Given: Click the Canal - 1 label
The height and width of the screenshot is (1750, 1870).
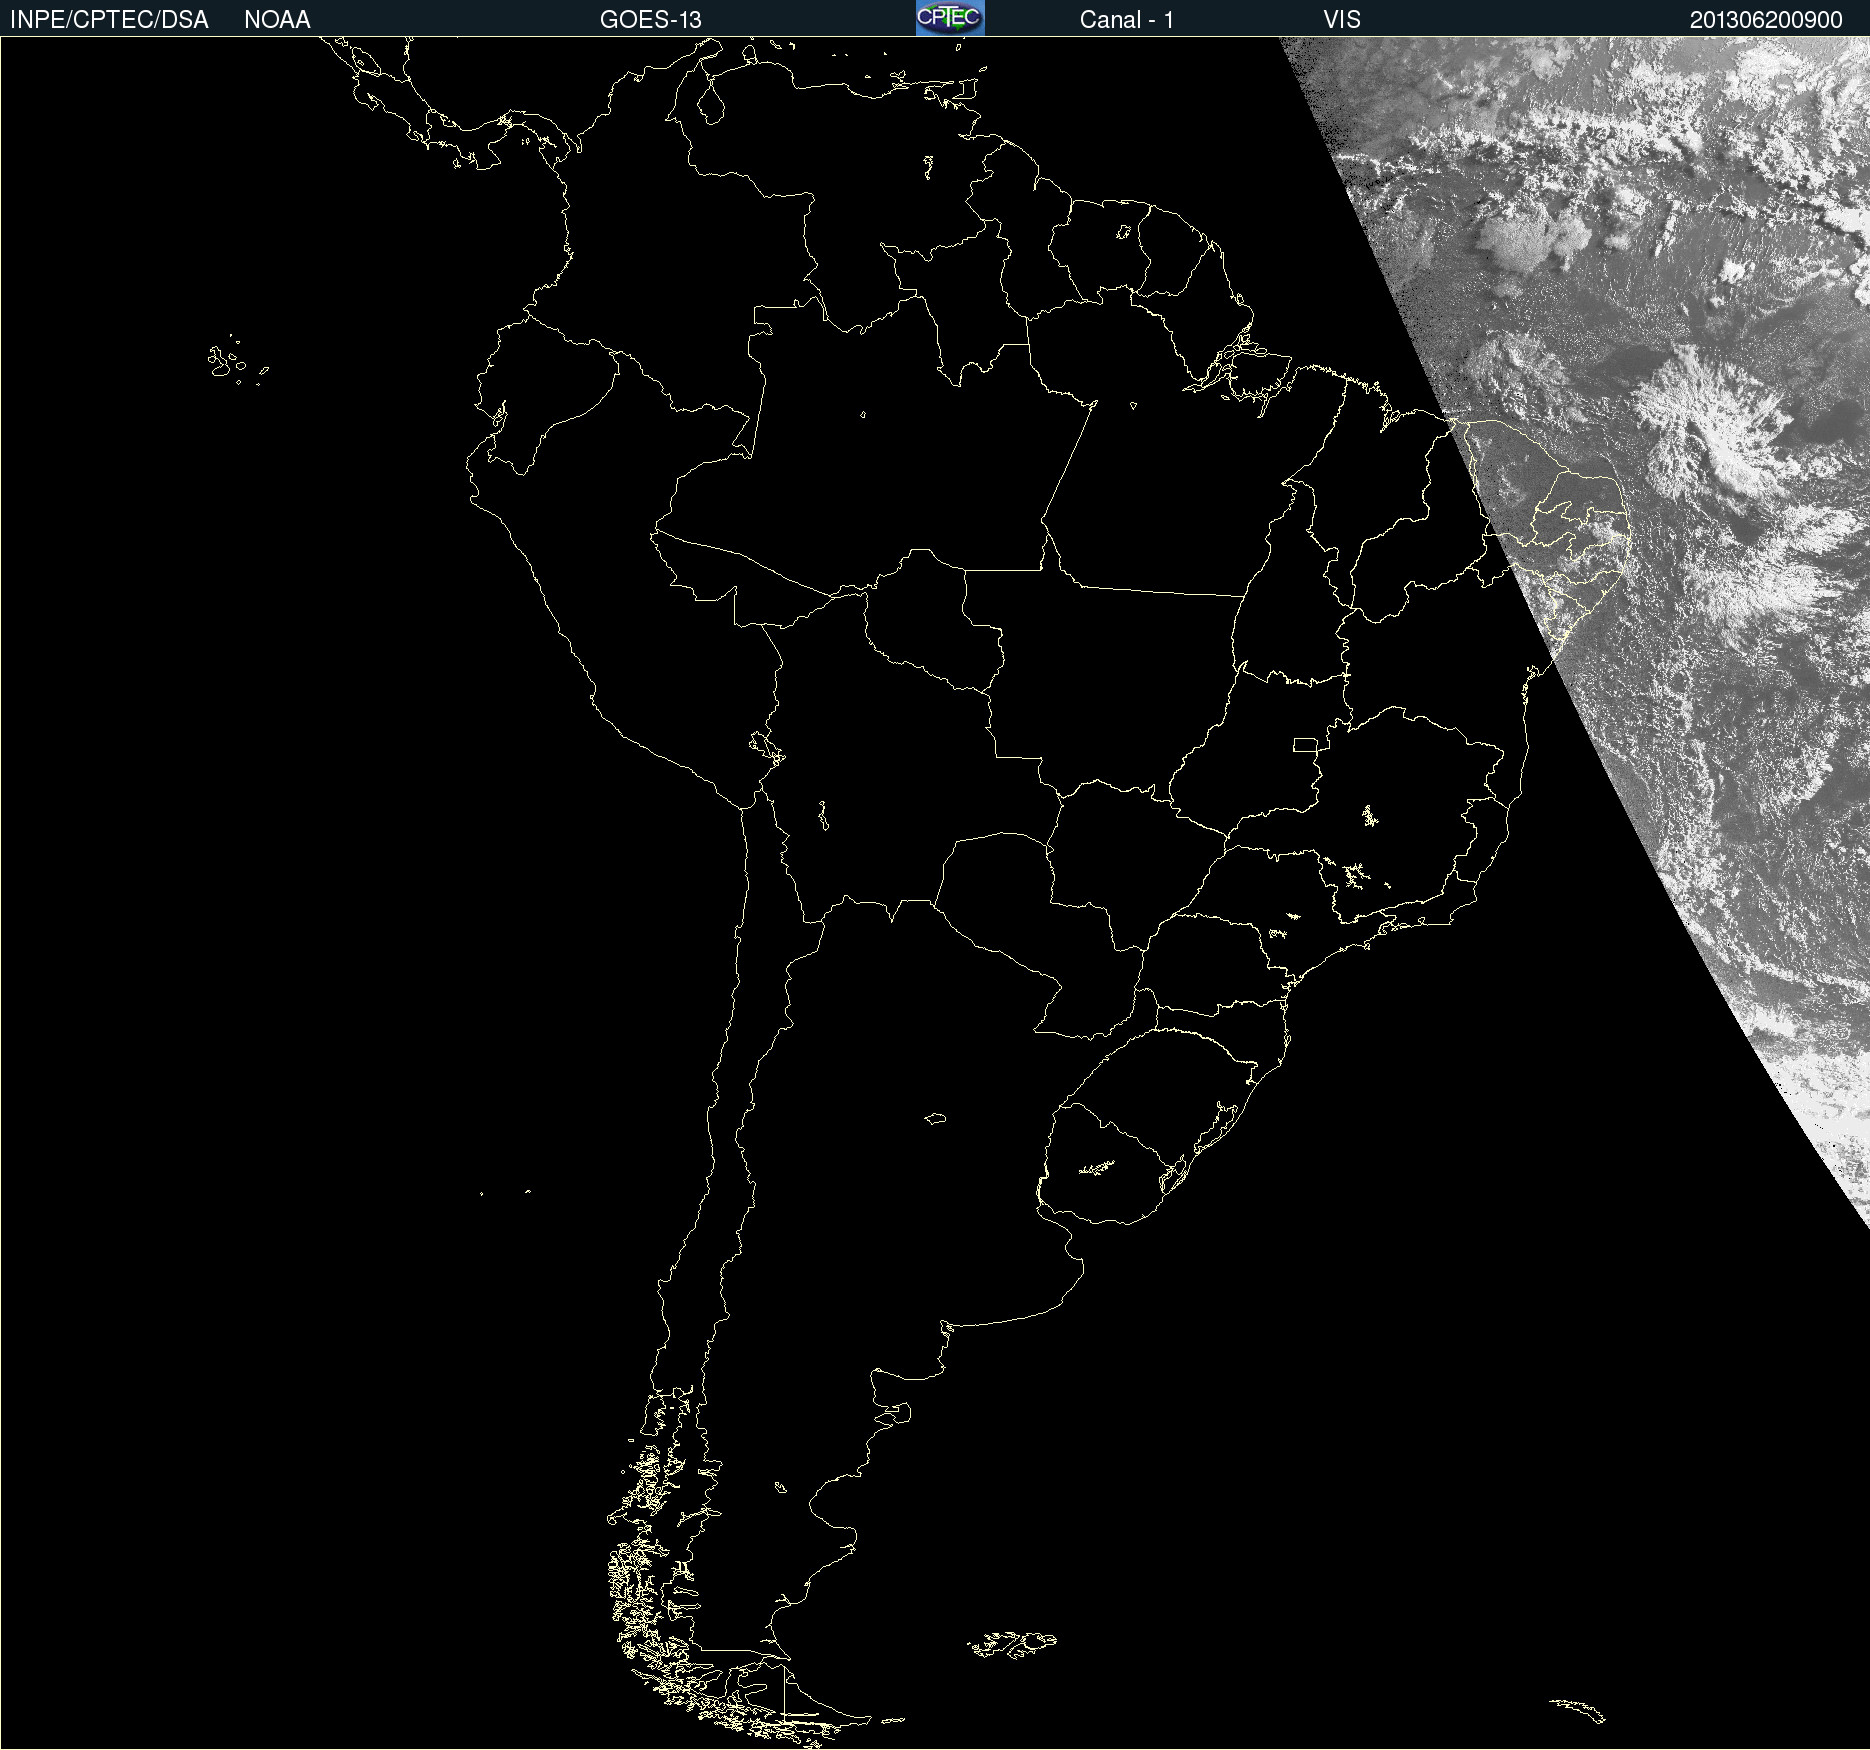Looking at the screenshot, I should [x=1126, y=20].
